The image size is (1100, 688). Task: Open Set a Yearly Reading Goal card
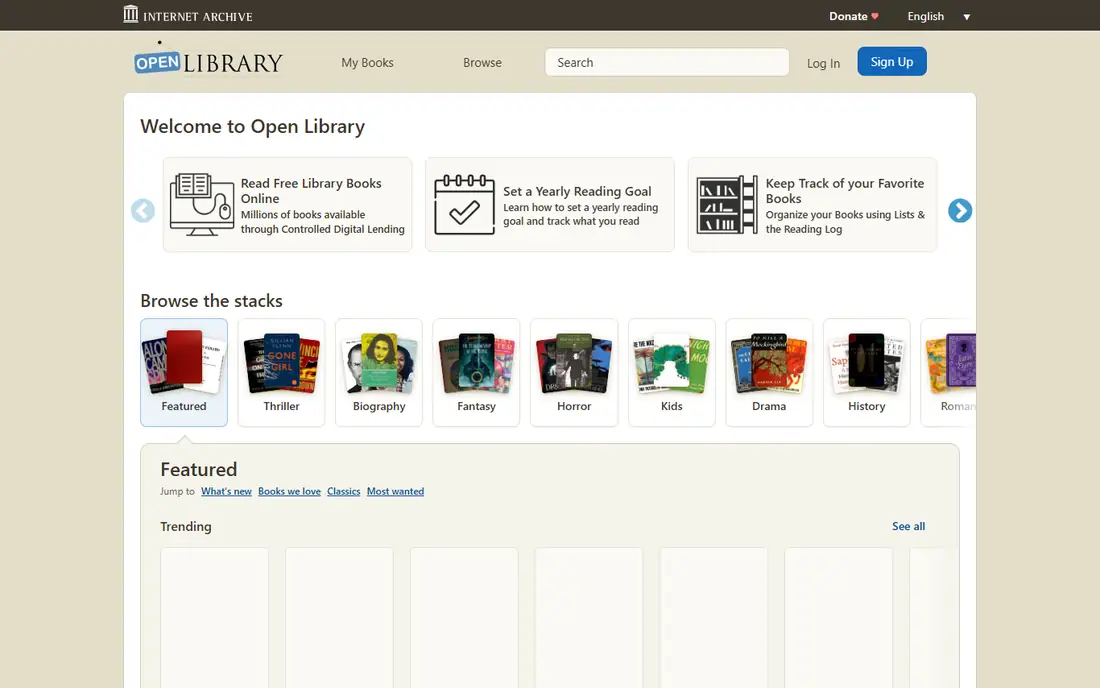(x=550, y=204)
